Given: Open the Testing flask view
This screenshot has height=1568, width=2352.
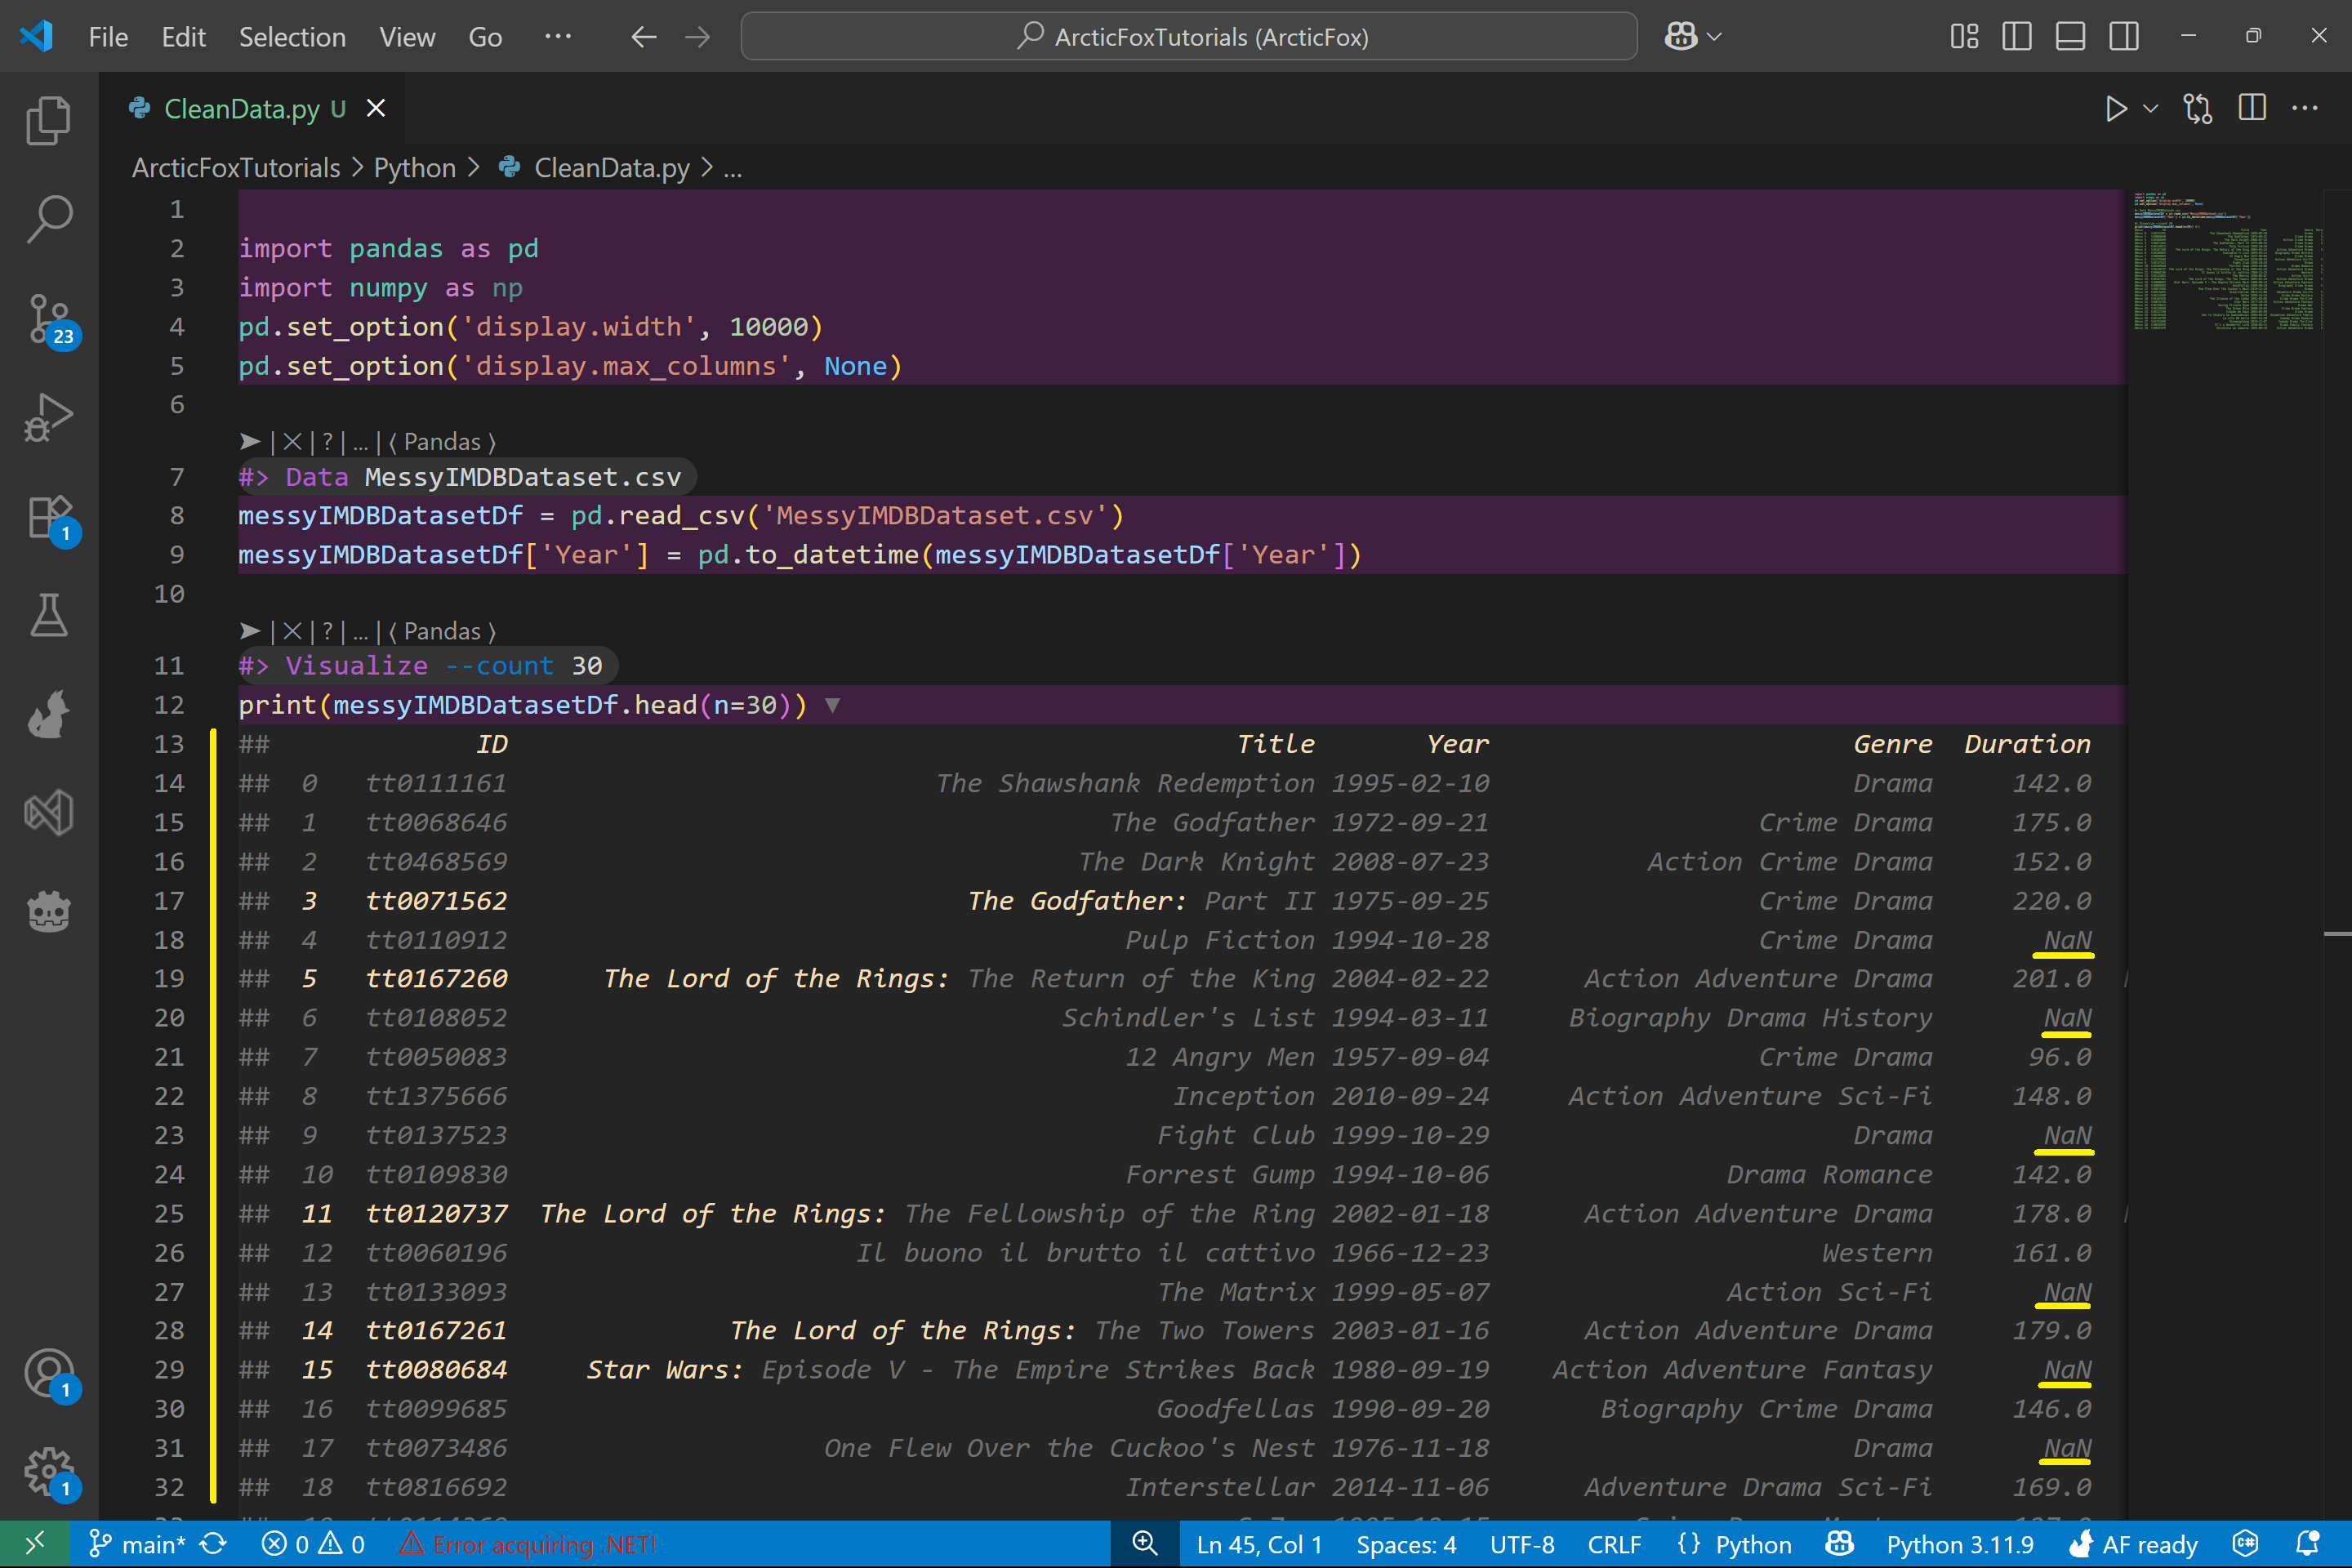Looking at the screenshot, I should (x=48, y=615).
